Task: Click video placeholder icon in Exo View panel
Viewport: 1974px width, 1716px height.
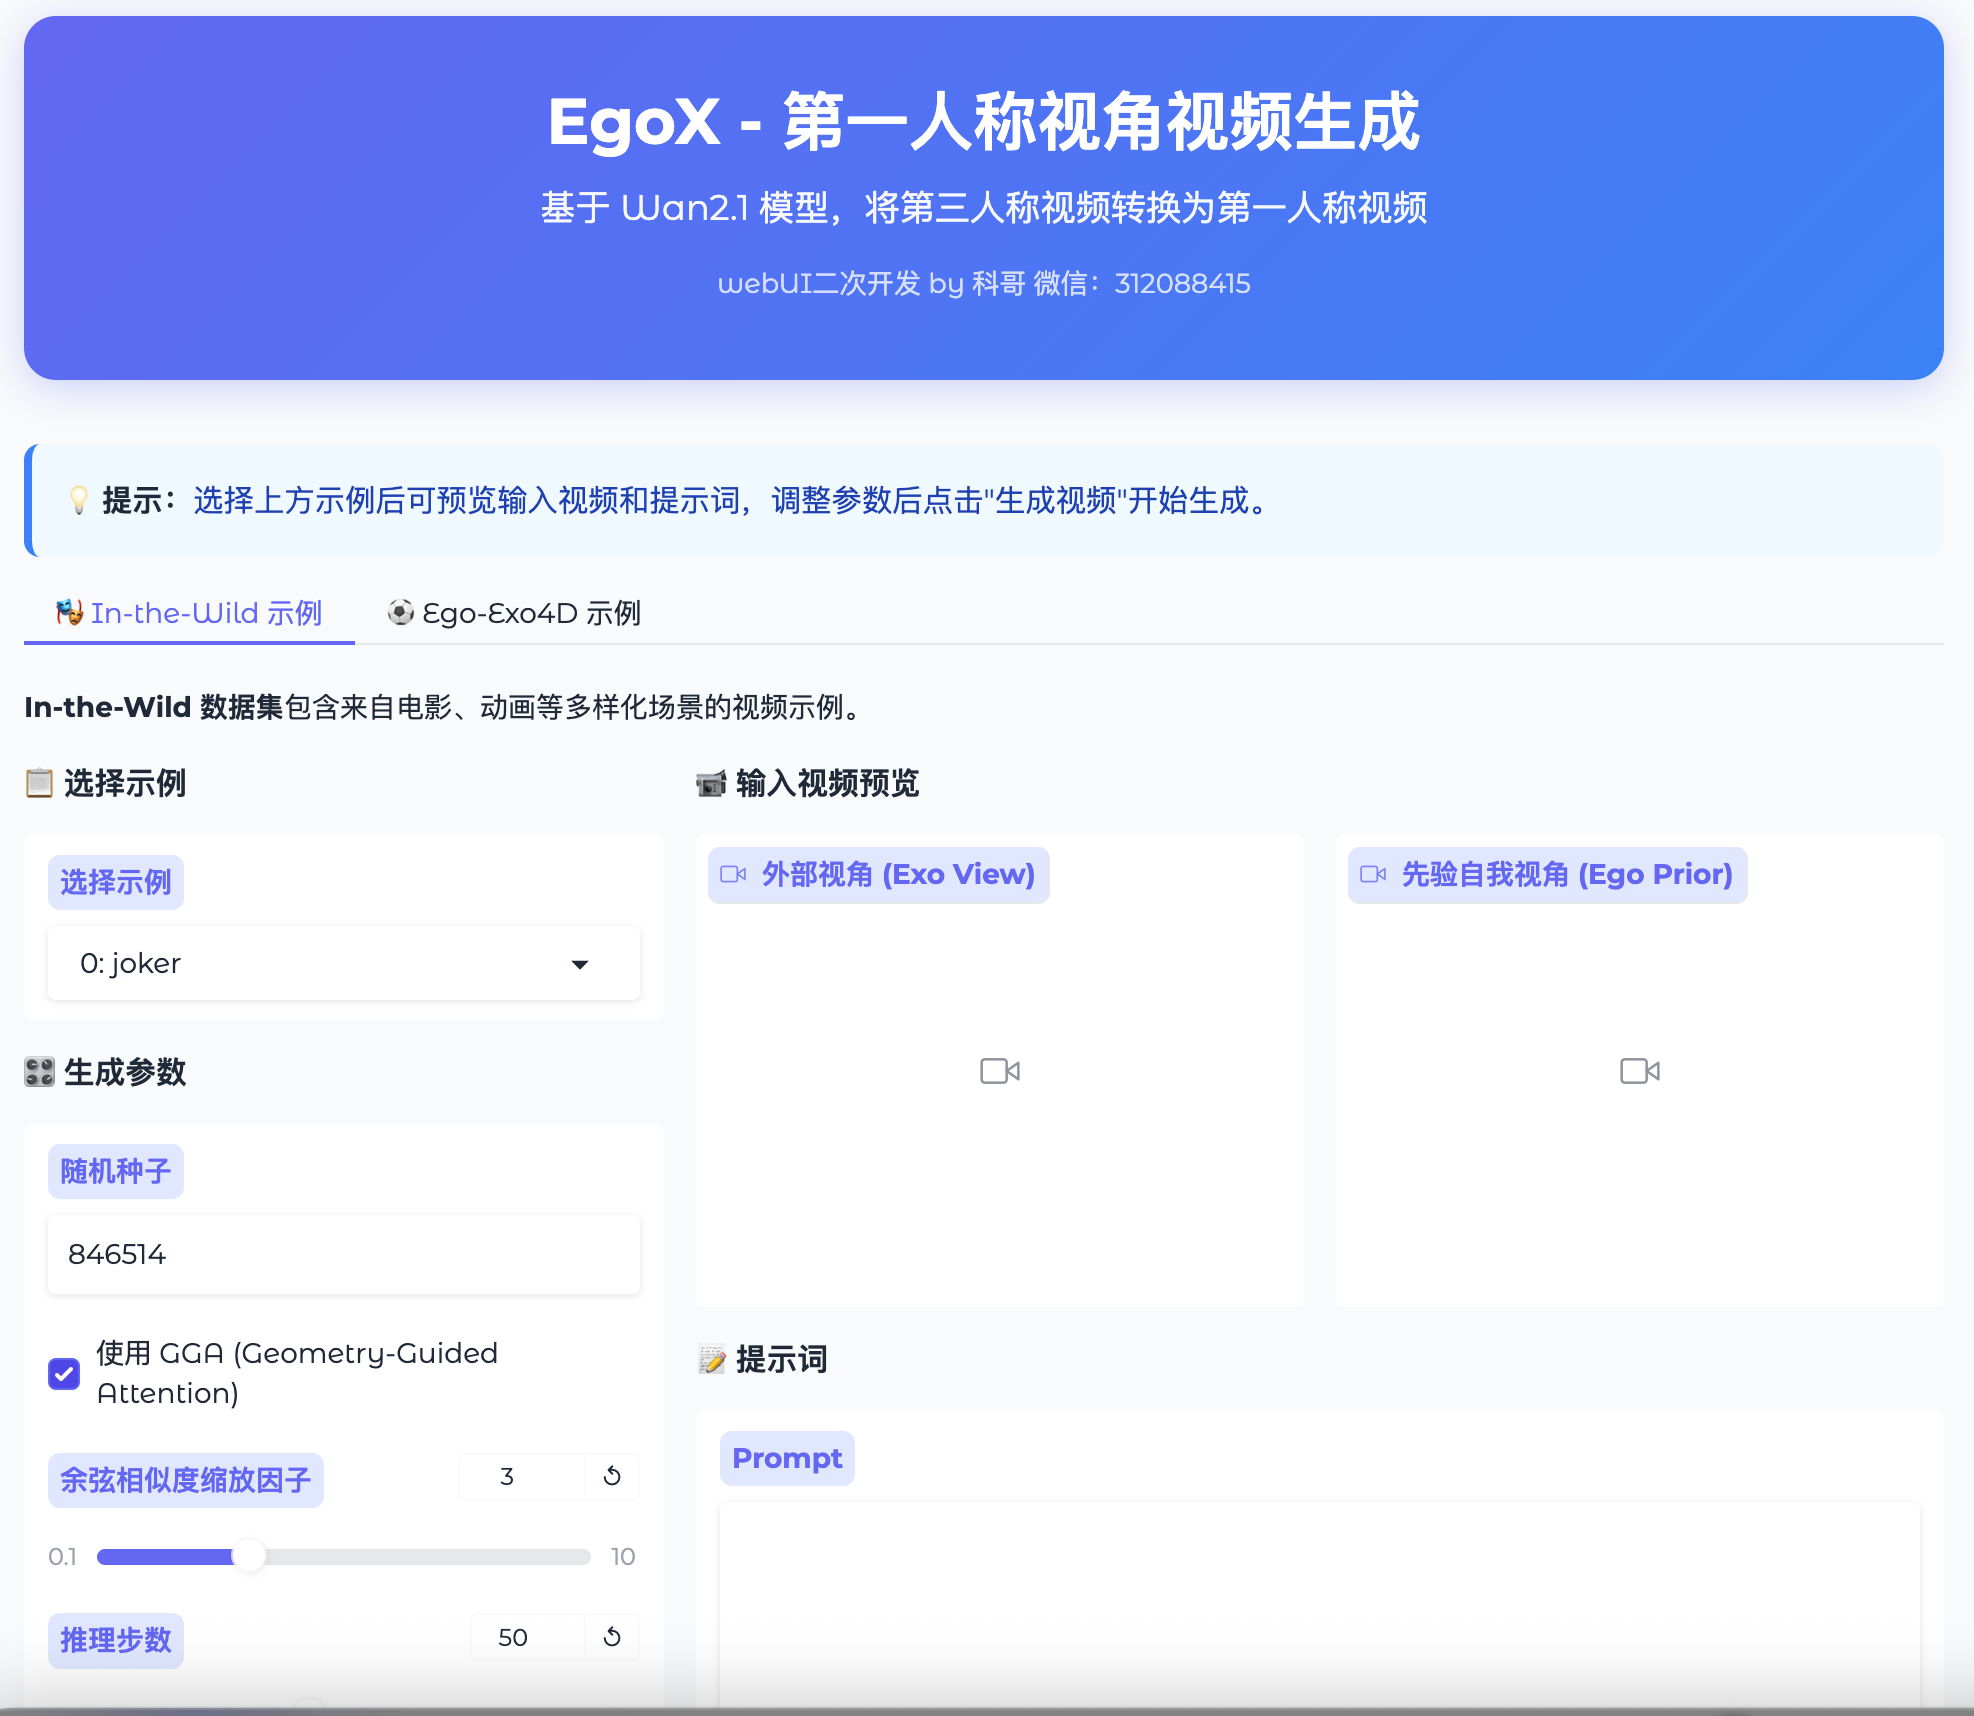Action: 999,1071
